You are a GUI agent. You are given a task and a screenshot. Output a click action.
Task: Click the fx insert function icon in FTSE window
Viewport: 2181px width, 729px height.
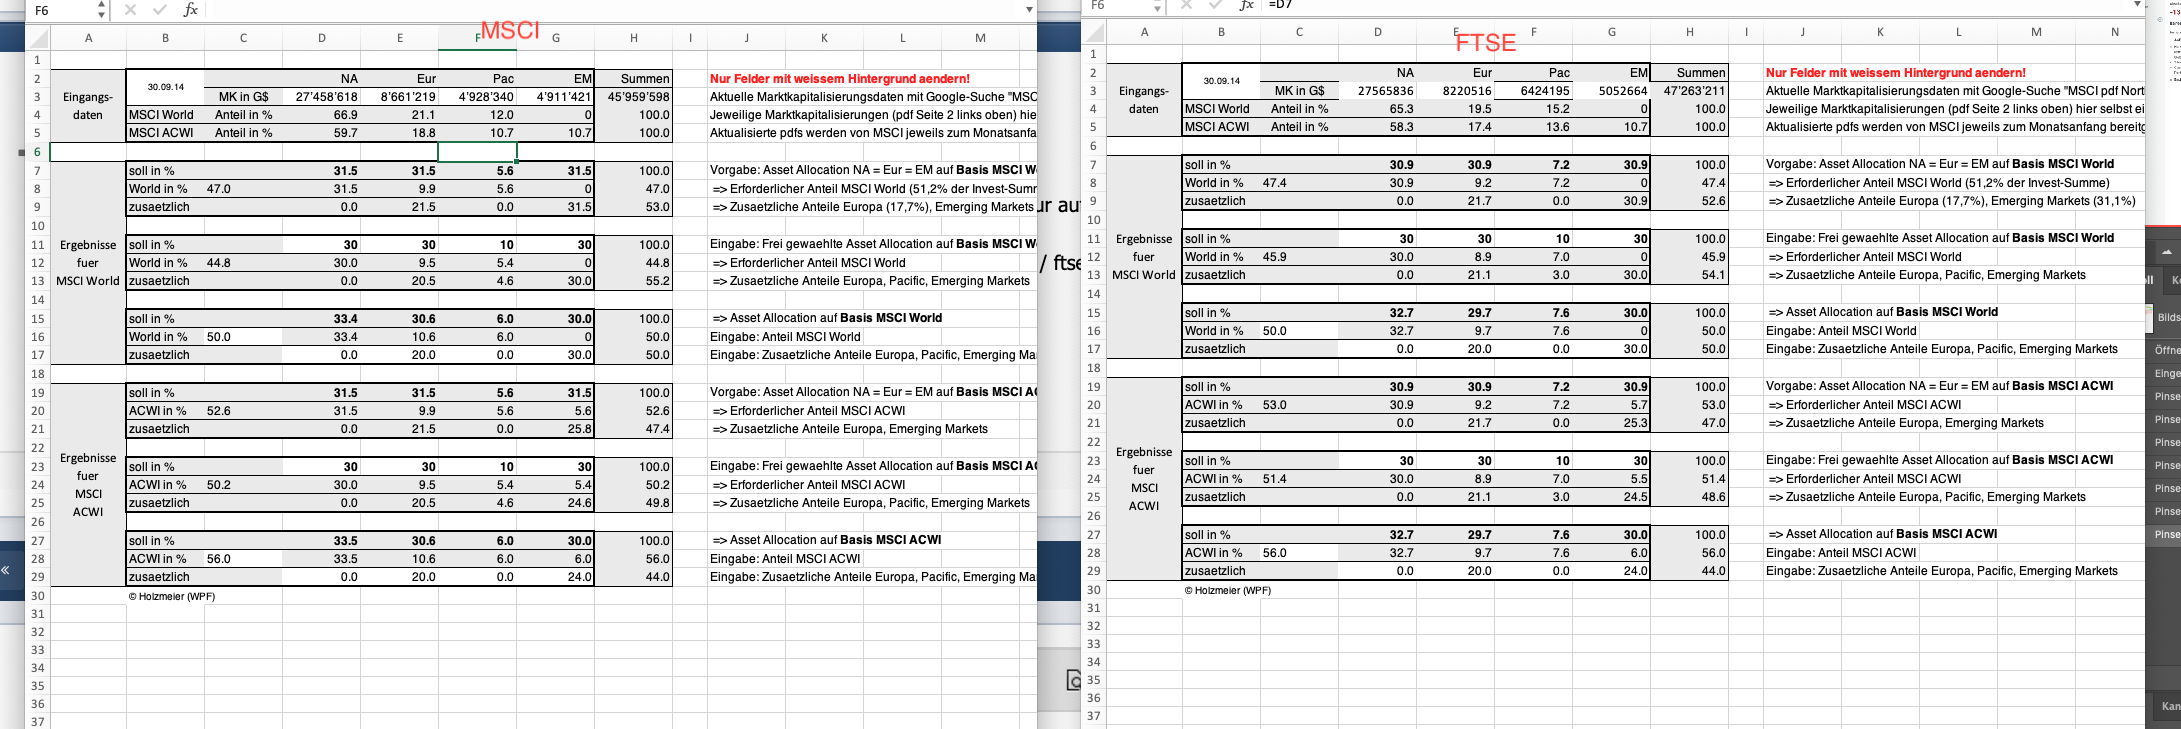[1246, 5]
